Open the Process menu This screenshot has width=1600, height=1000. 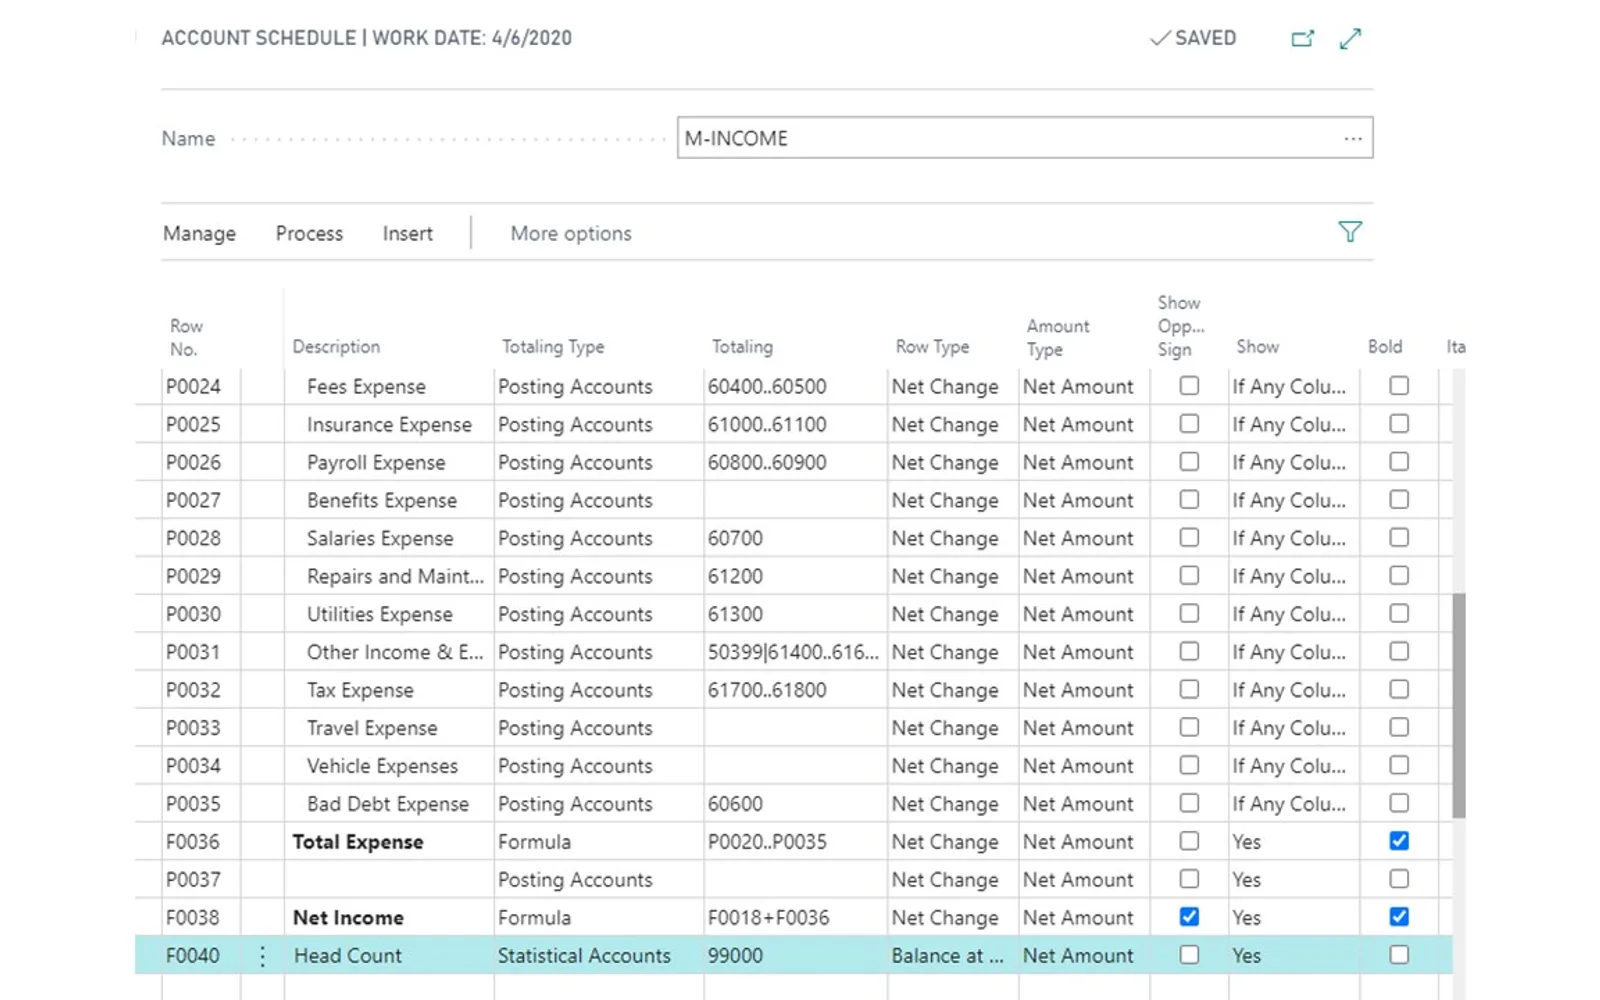coord(309,233)
